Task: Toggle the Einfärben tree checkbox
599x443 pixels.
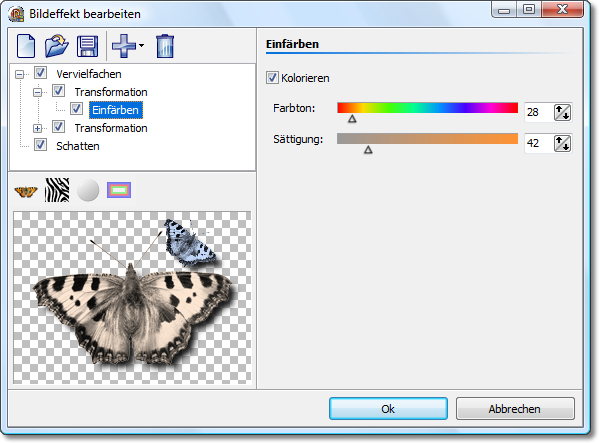Action: (76, 109)
